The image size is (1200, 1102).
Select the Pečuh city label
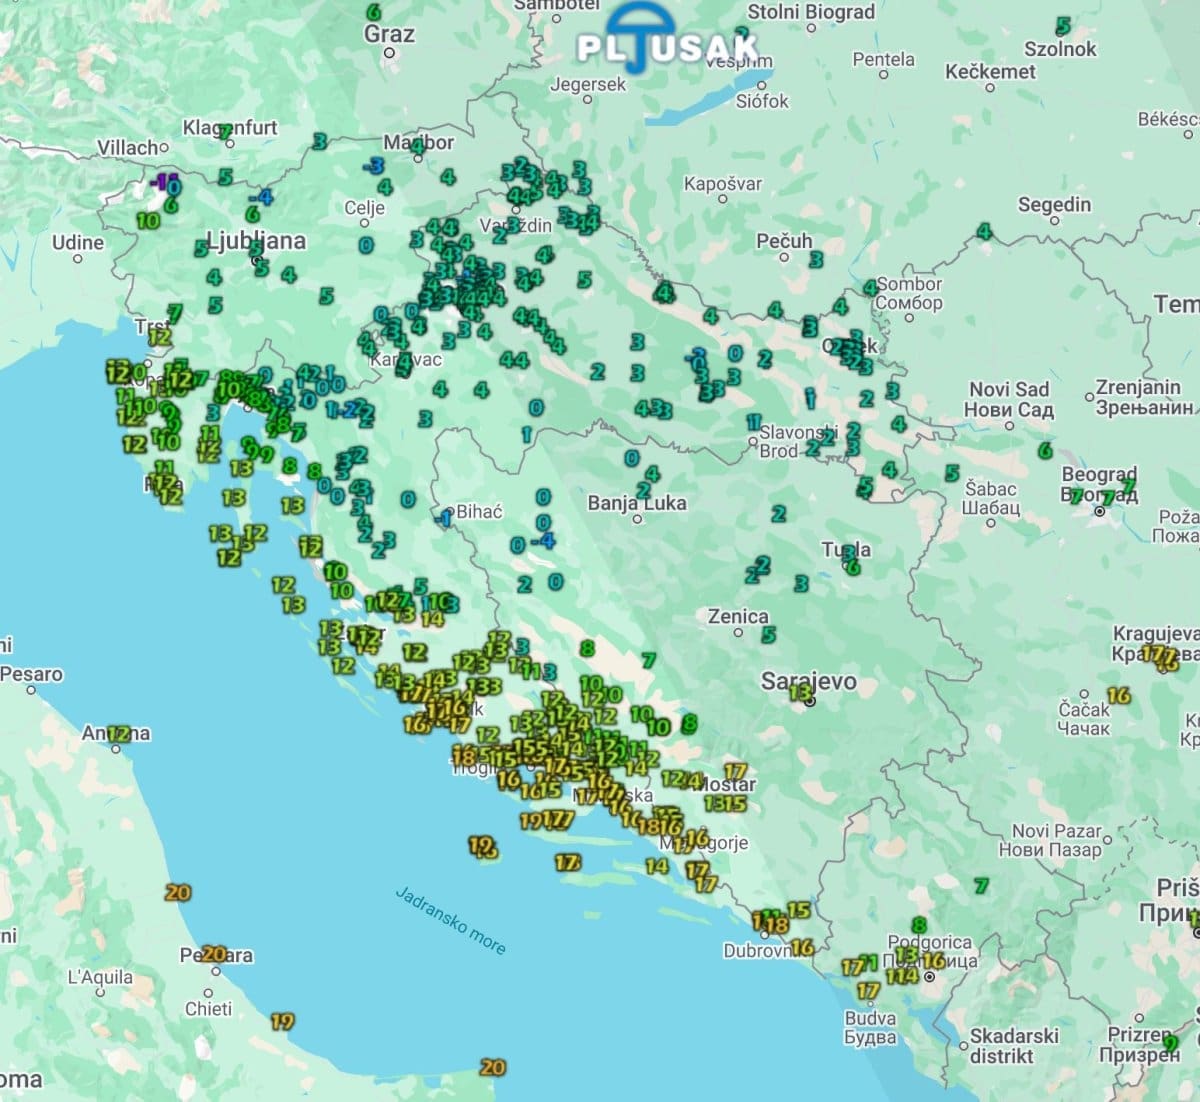pyautogui.click(x=784, y=241)
